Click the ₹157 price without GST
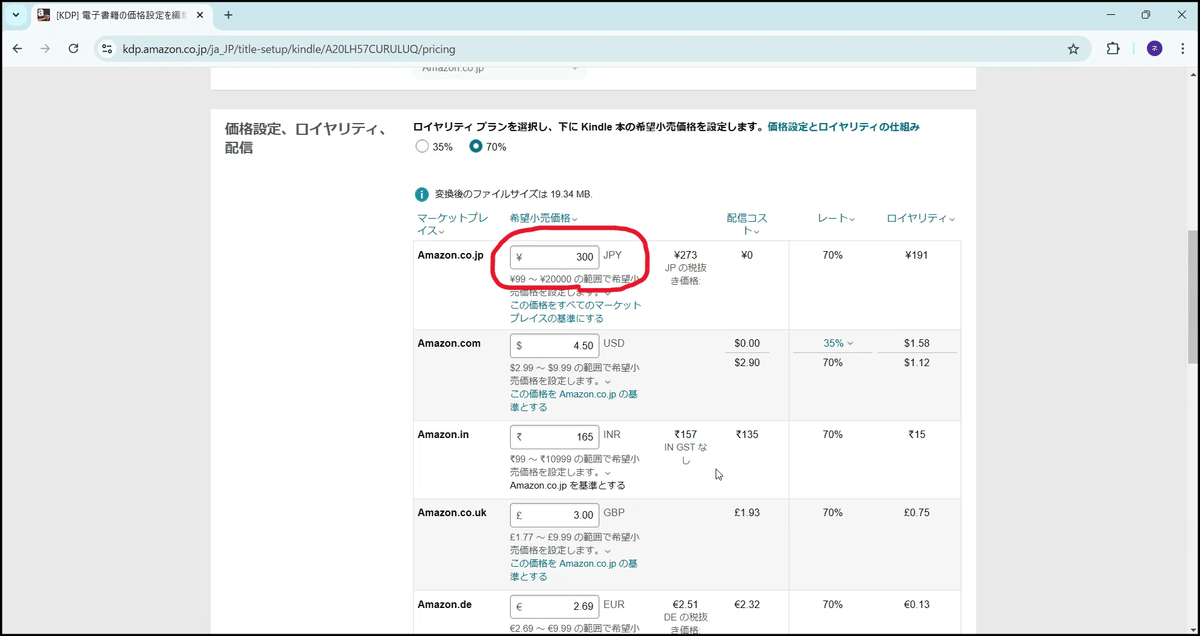Viewport: 1200px width, 636px height. [x=685, y=435]
